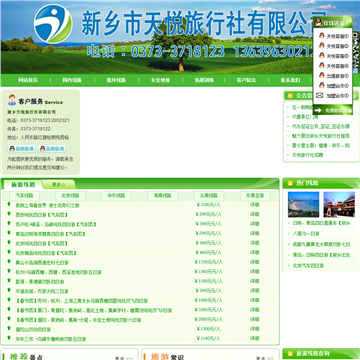Viewport: 360px width, 360px height.
Task: Open hot route 成都九寨黄龙大草原双卧七日
Action: pos(322,245)
